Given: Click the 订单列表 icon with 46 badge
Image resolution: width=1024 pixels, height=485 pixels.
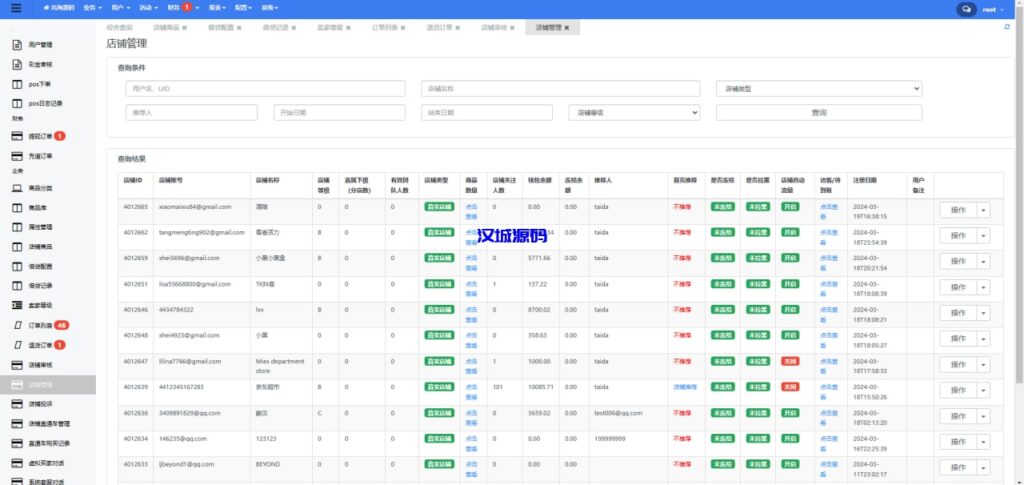Looking at the screenshot, I should click(17, 326).
